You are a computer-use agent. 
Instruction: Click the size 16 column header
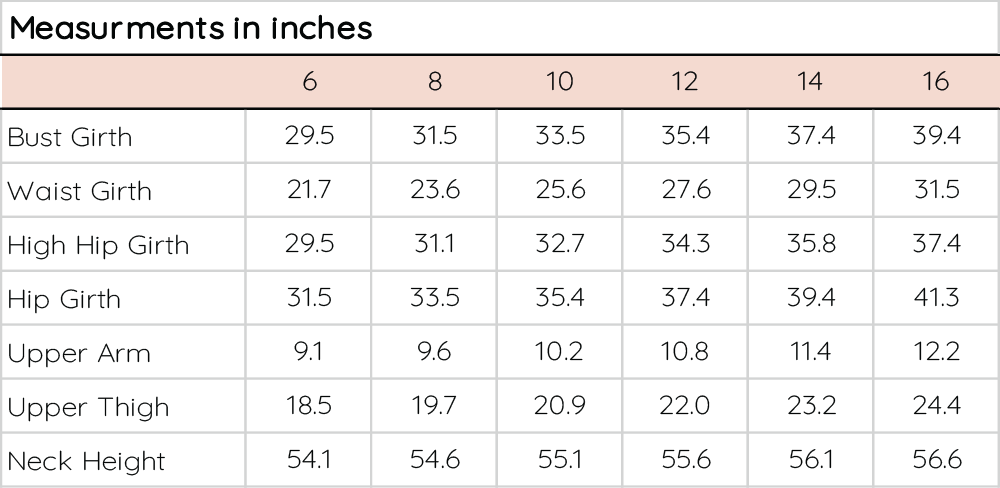(935, 82)
